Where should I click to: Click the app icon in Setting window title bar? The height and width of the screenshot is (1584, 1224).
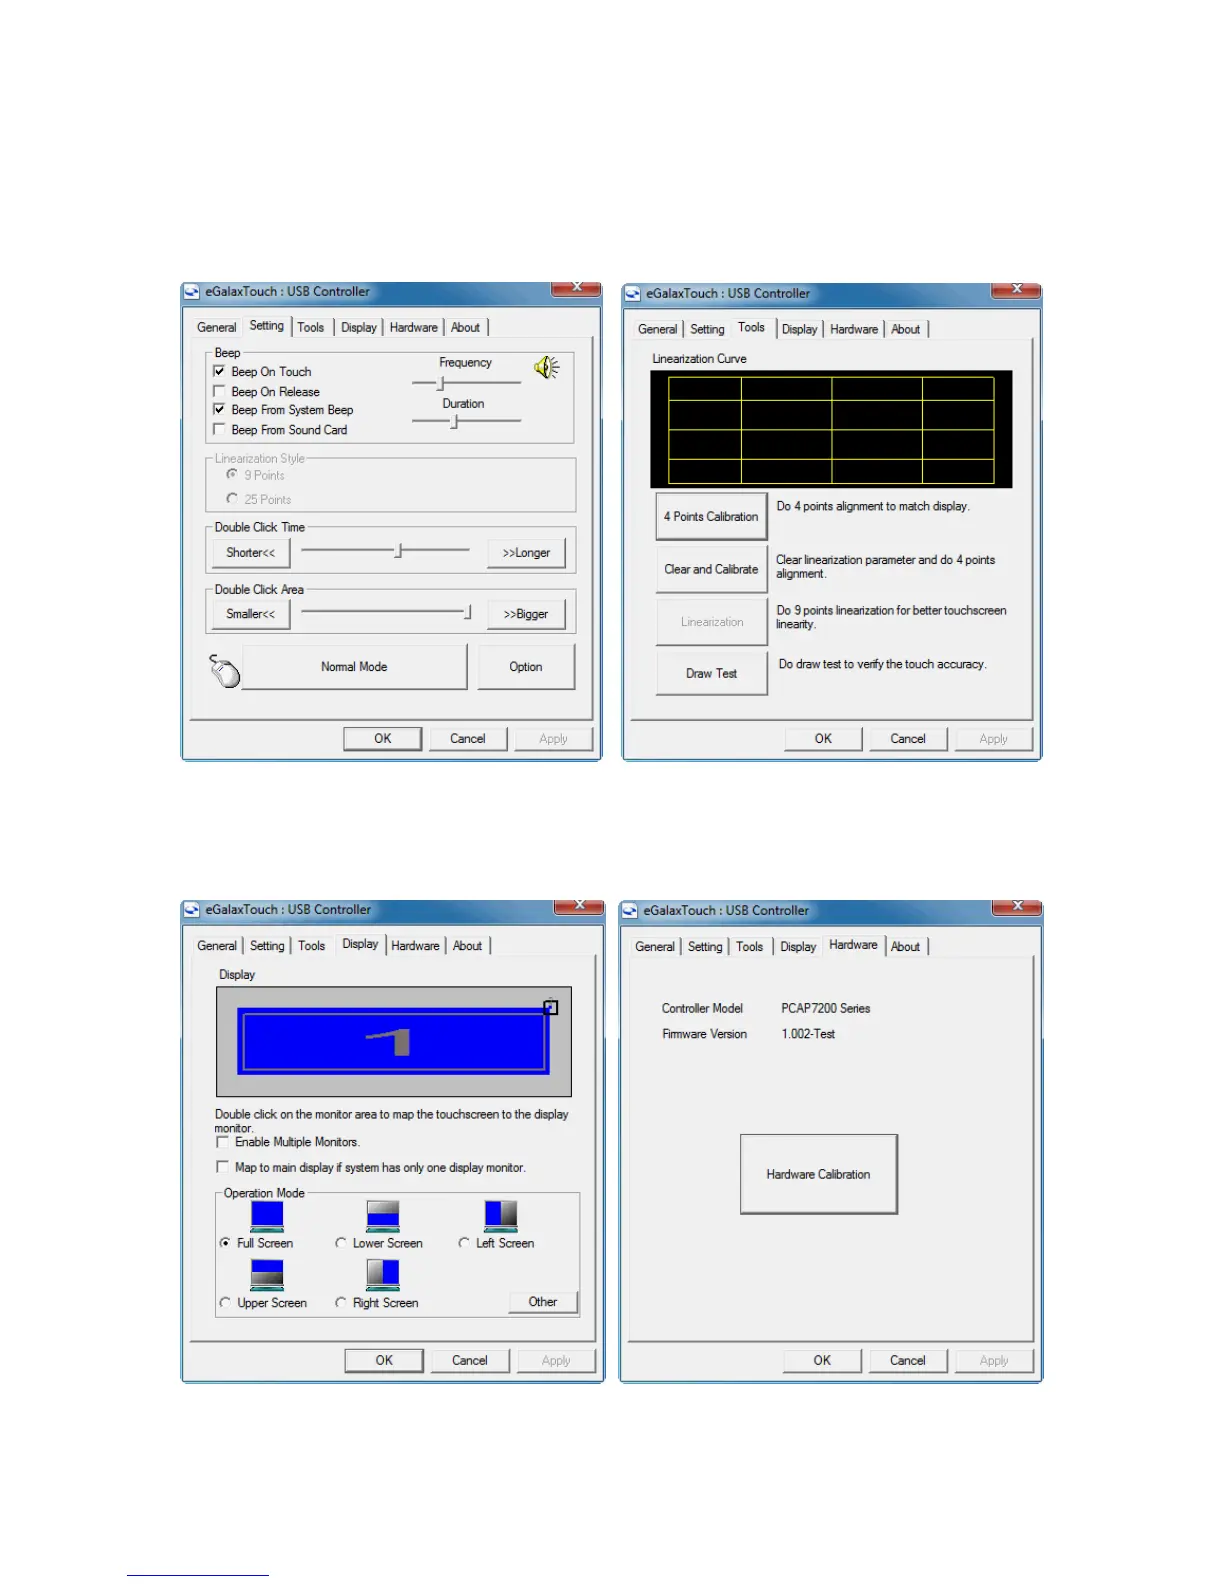click(x=192, y=292)
